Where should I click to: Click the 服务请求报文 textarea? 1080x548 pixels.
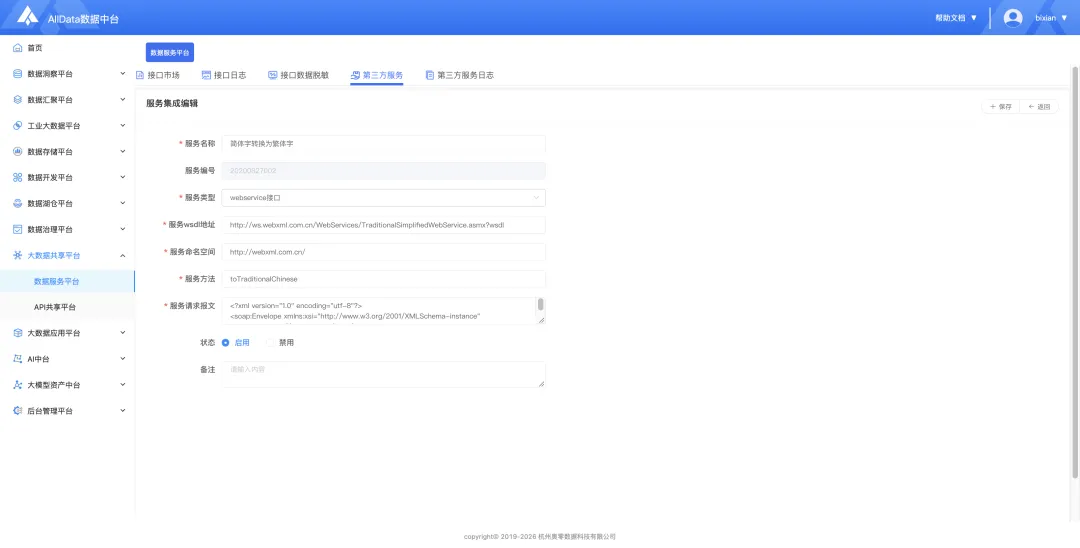(384, 311)
